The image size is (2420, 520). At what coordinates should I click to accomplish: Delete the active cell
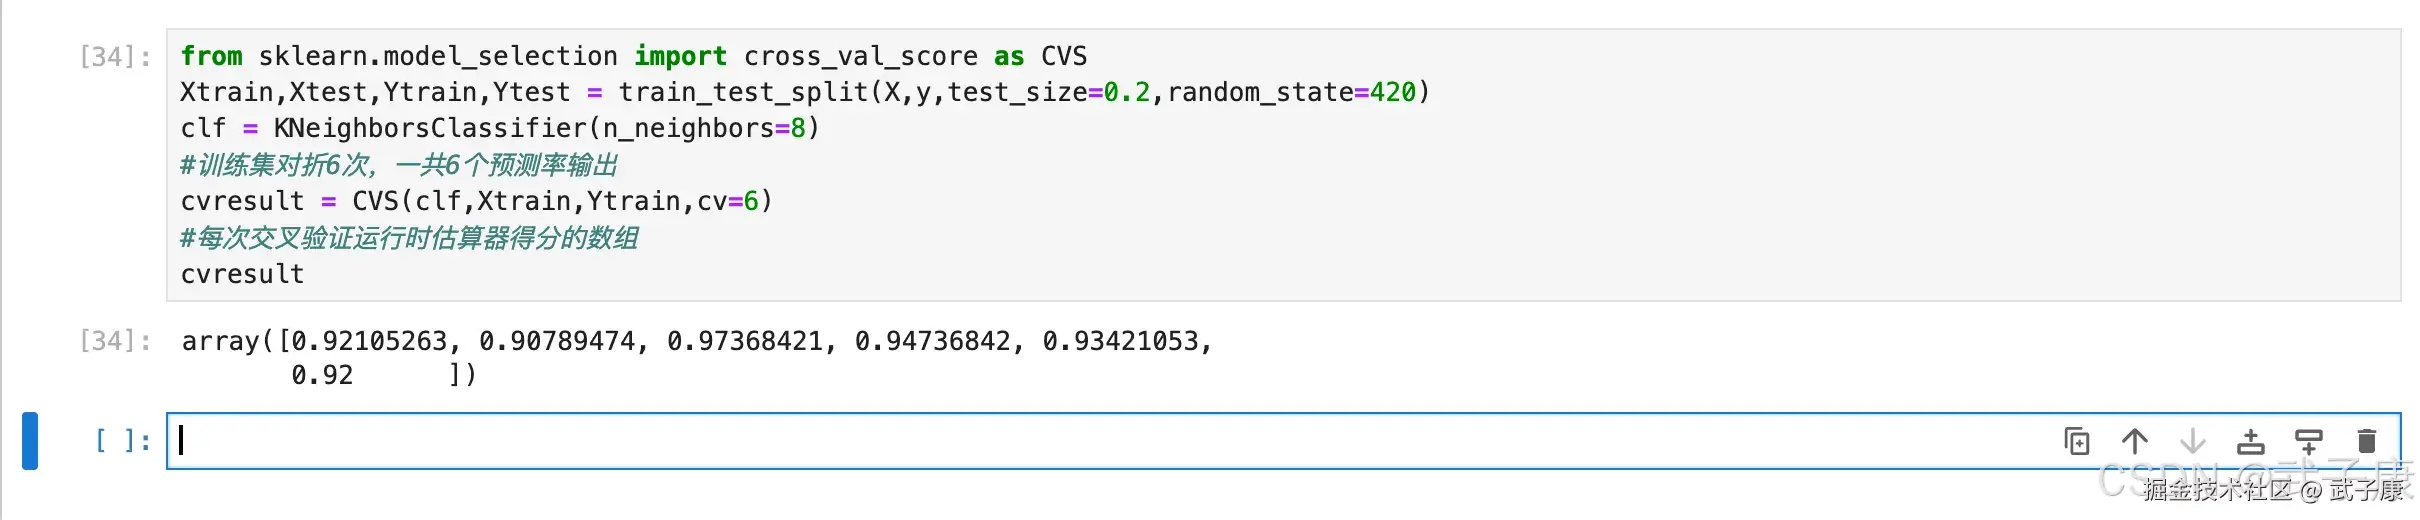point(2367,441)
